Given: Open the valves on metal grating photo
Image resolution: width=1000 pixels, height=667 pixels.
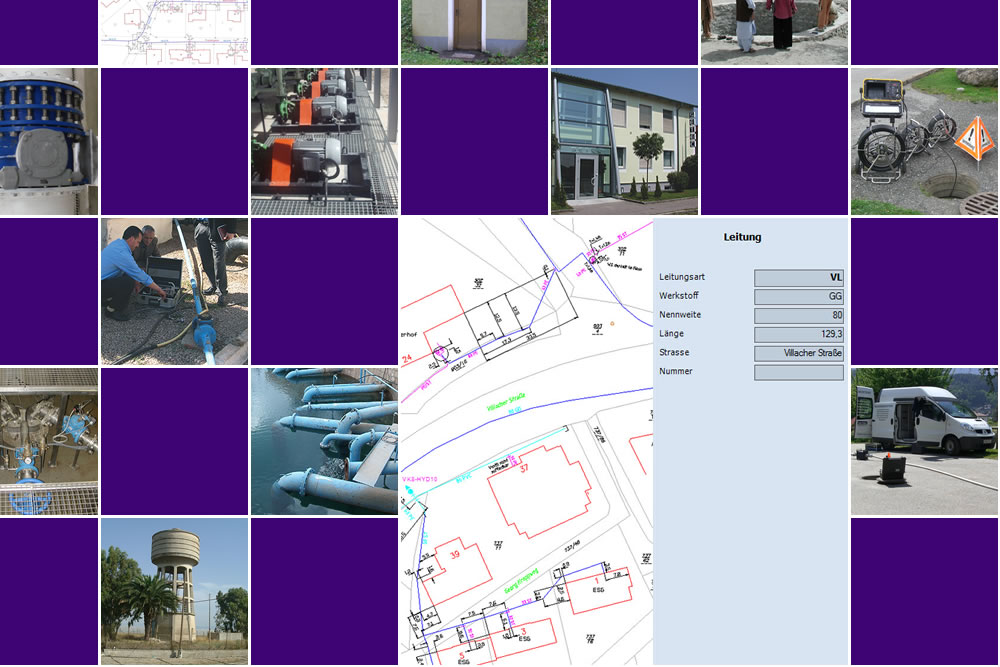Looking at the screenshot, I should [49, 441].
